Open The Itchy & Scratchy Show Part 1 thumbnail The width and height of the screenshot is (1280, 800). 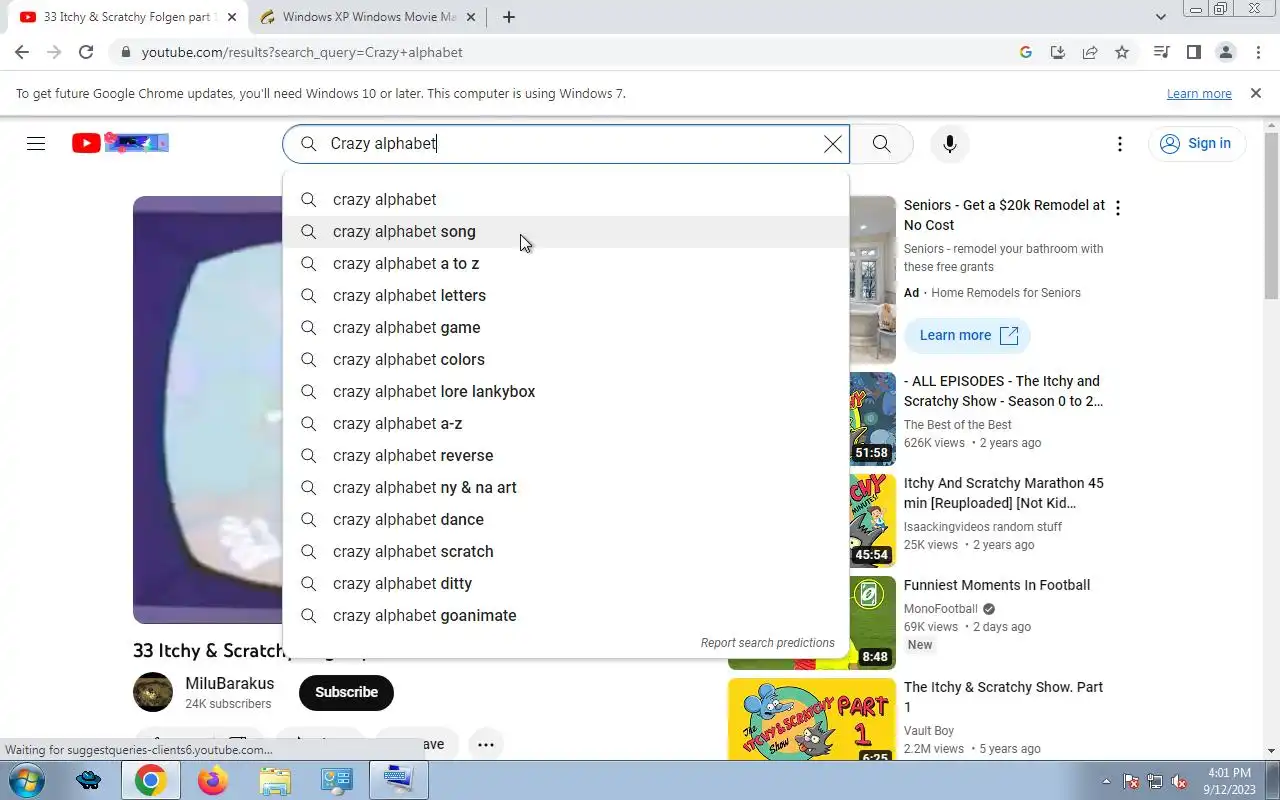pos(811,720)
